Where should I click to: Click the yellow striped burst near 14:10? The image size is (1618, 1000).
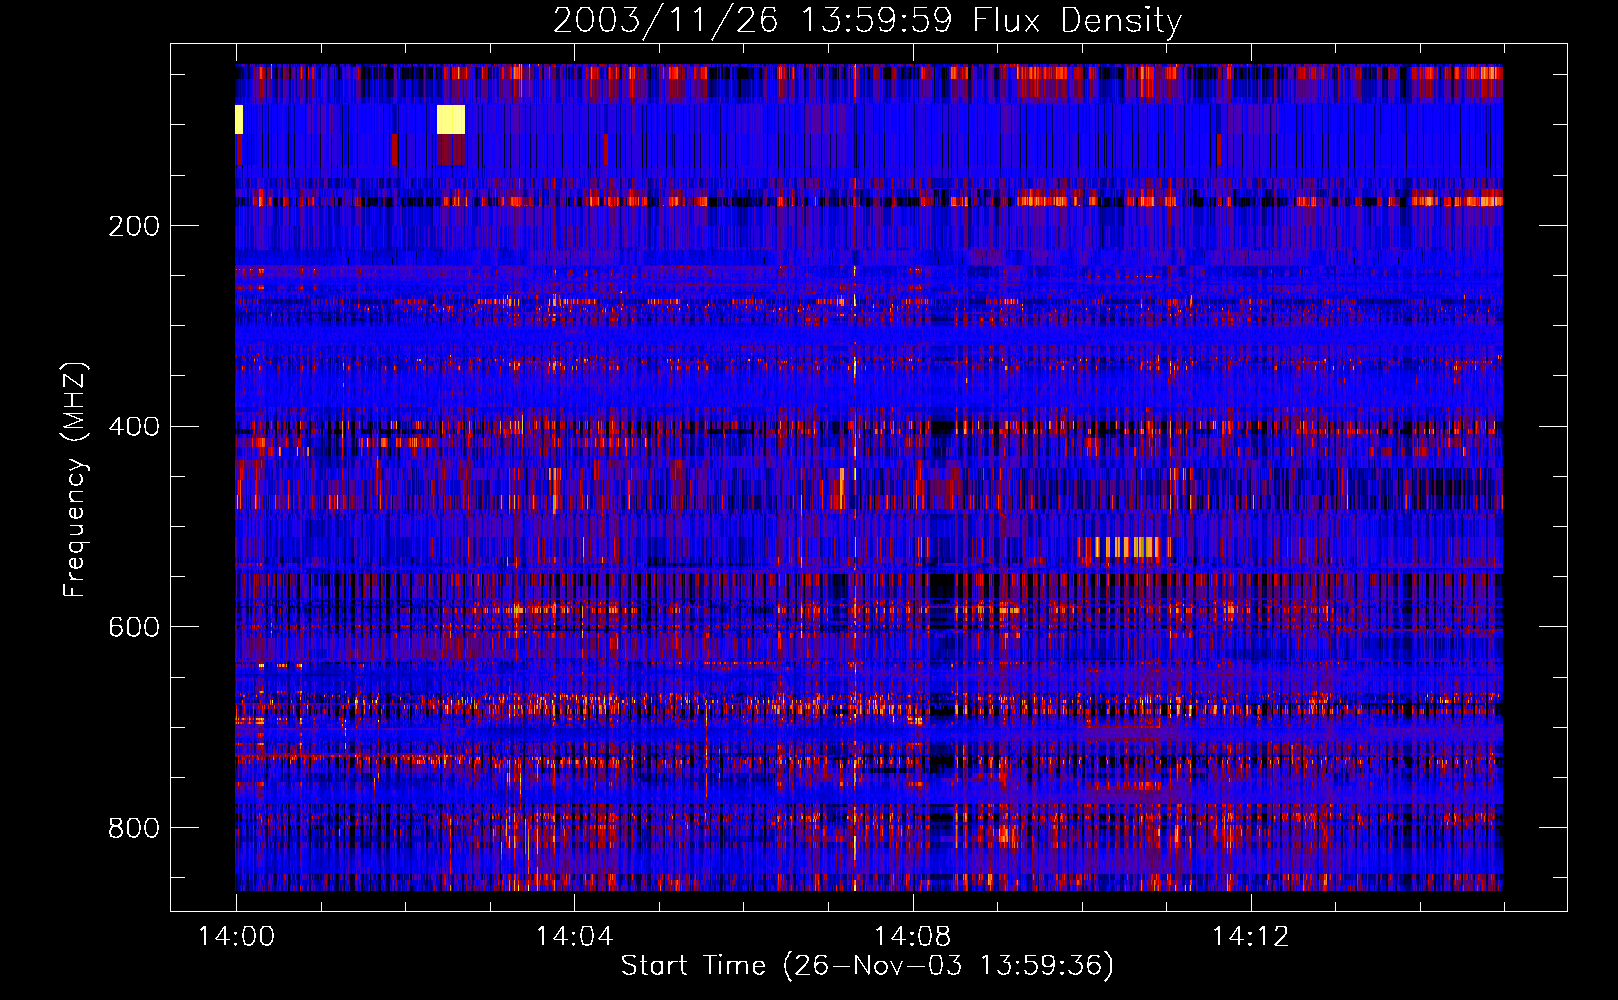coord(1125,547)
